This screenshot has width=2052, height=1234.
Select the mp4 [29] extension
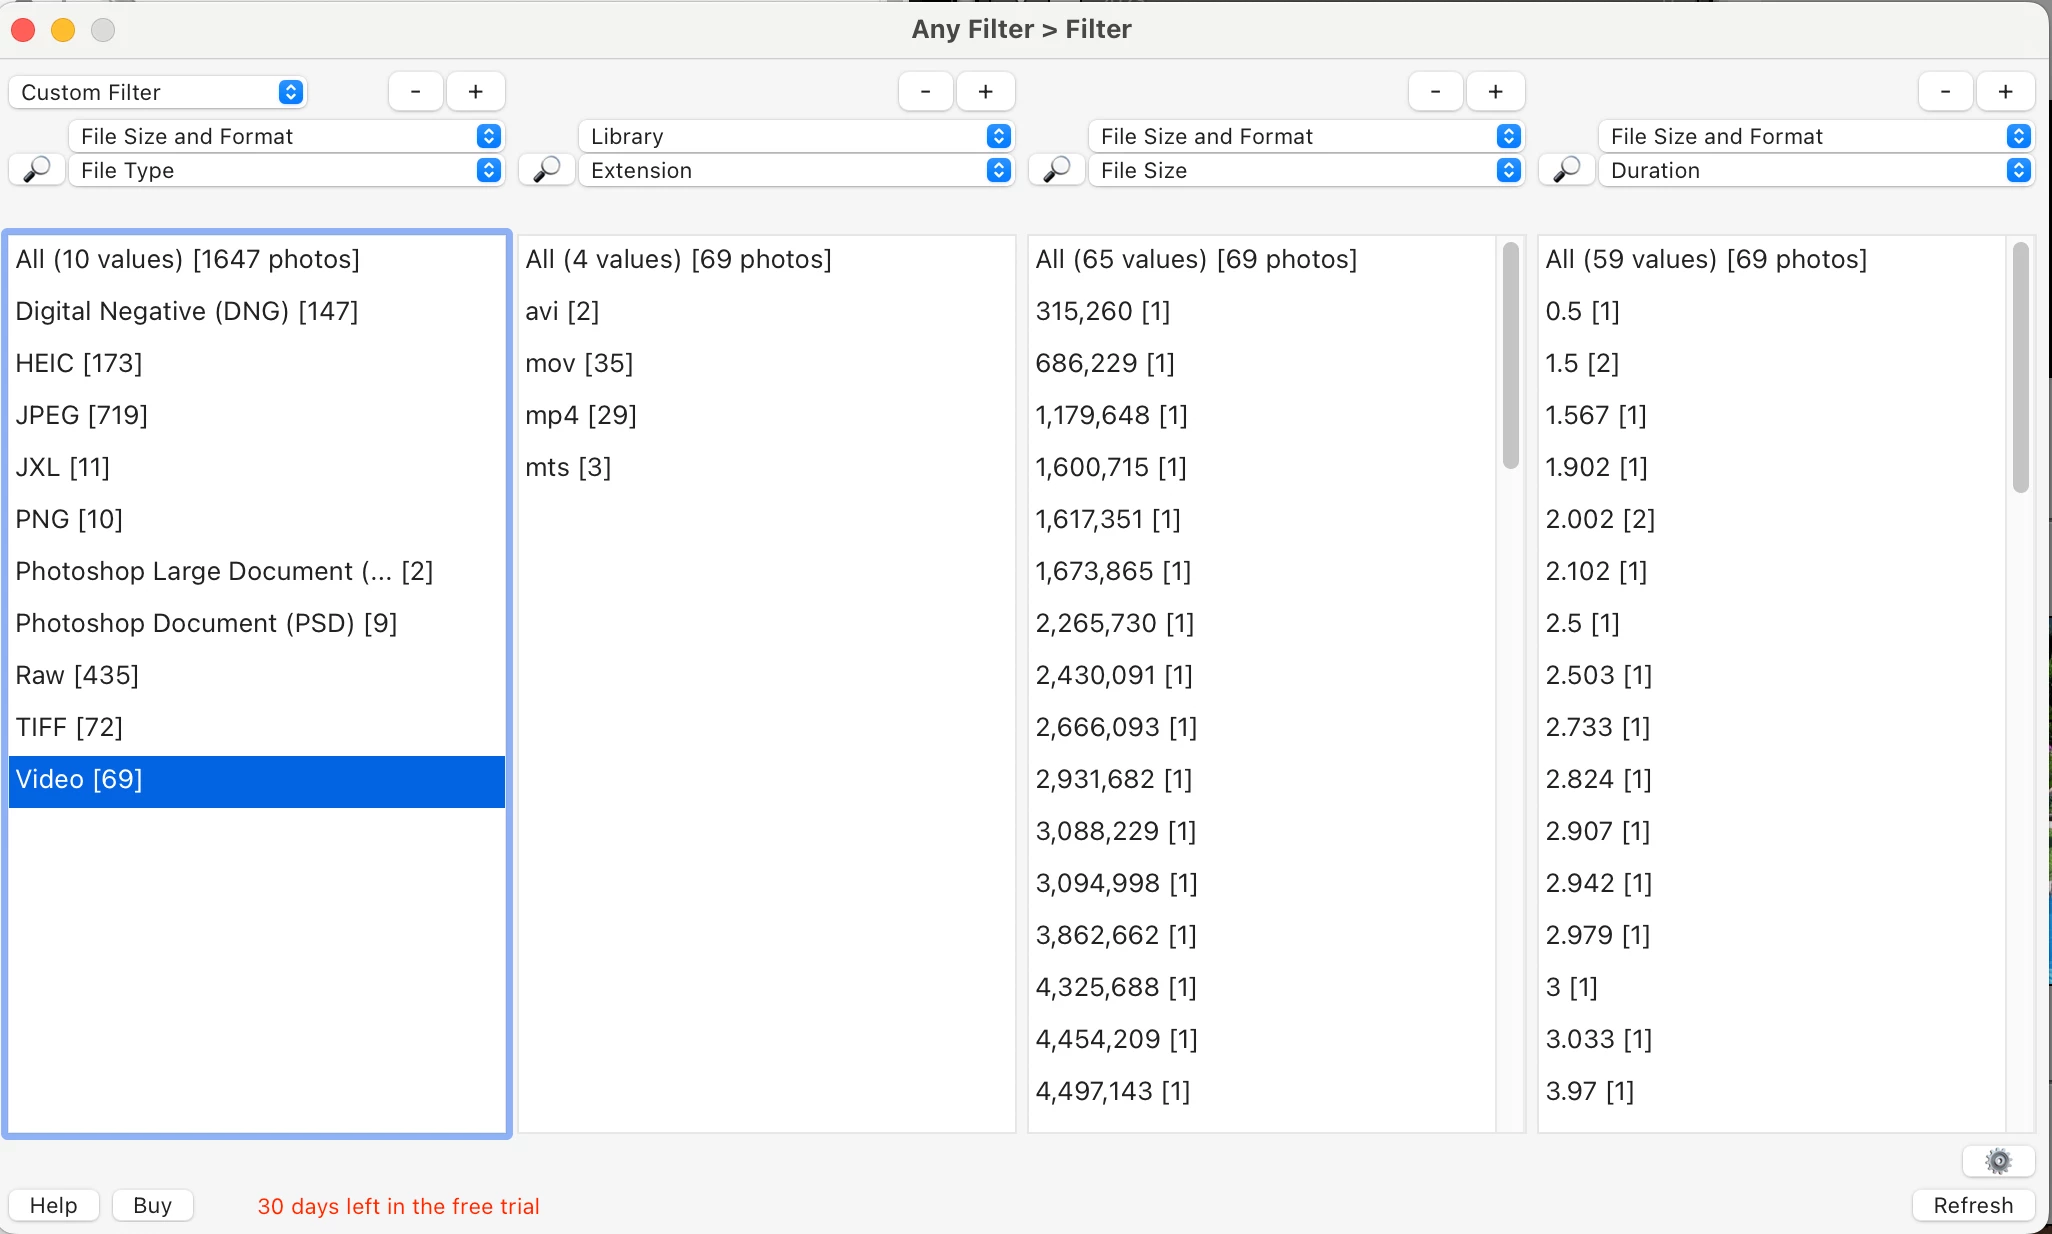coord(767,416)
